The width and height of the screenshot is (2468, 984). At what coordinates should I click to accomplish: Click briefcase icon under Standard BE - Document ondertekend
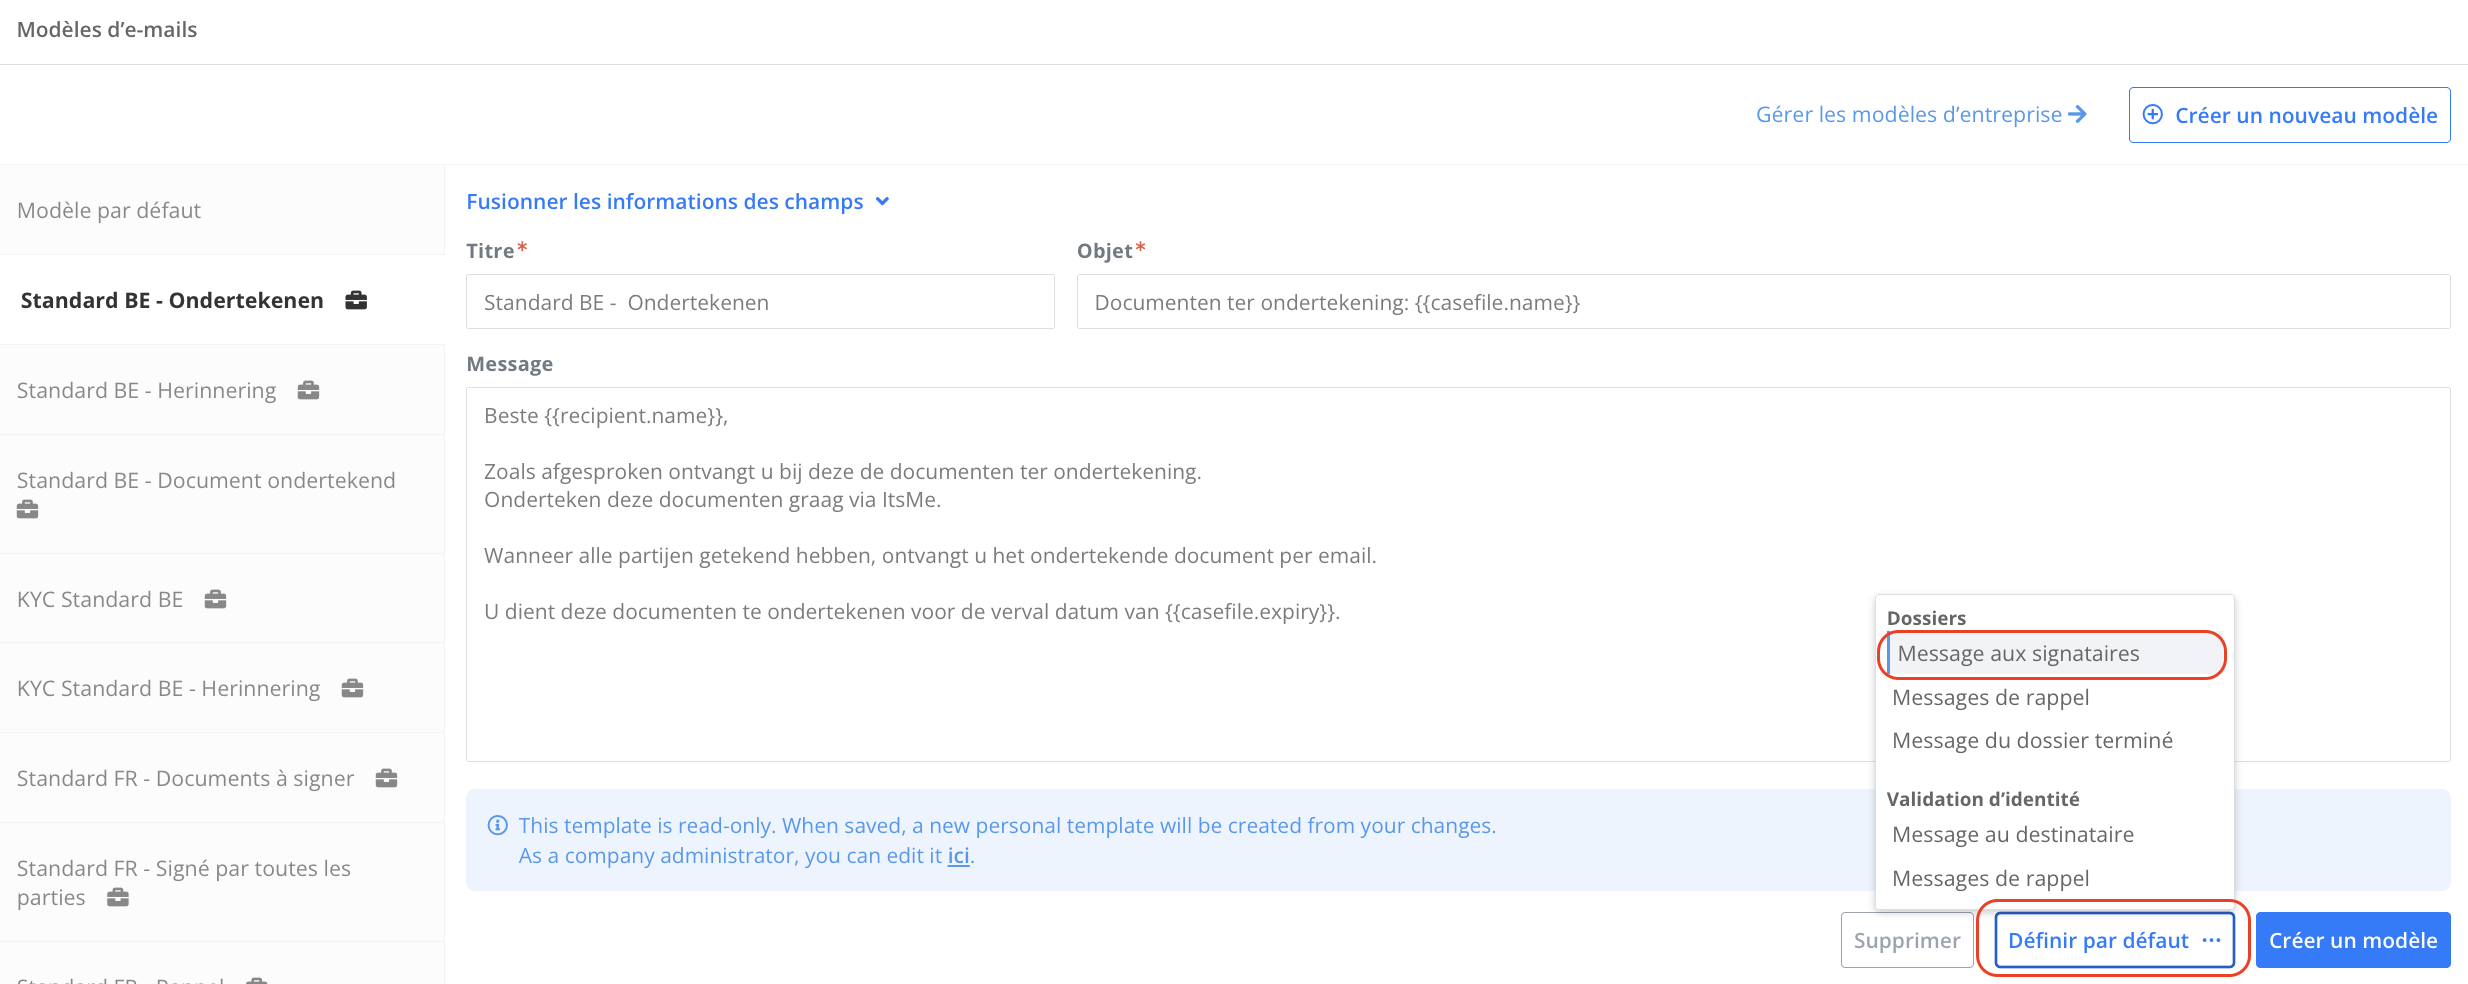pyautogui.click(x=28, y=509)
